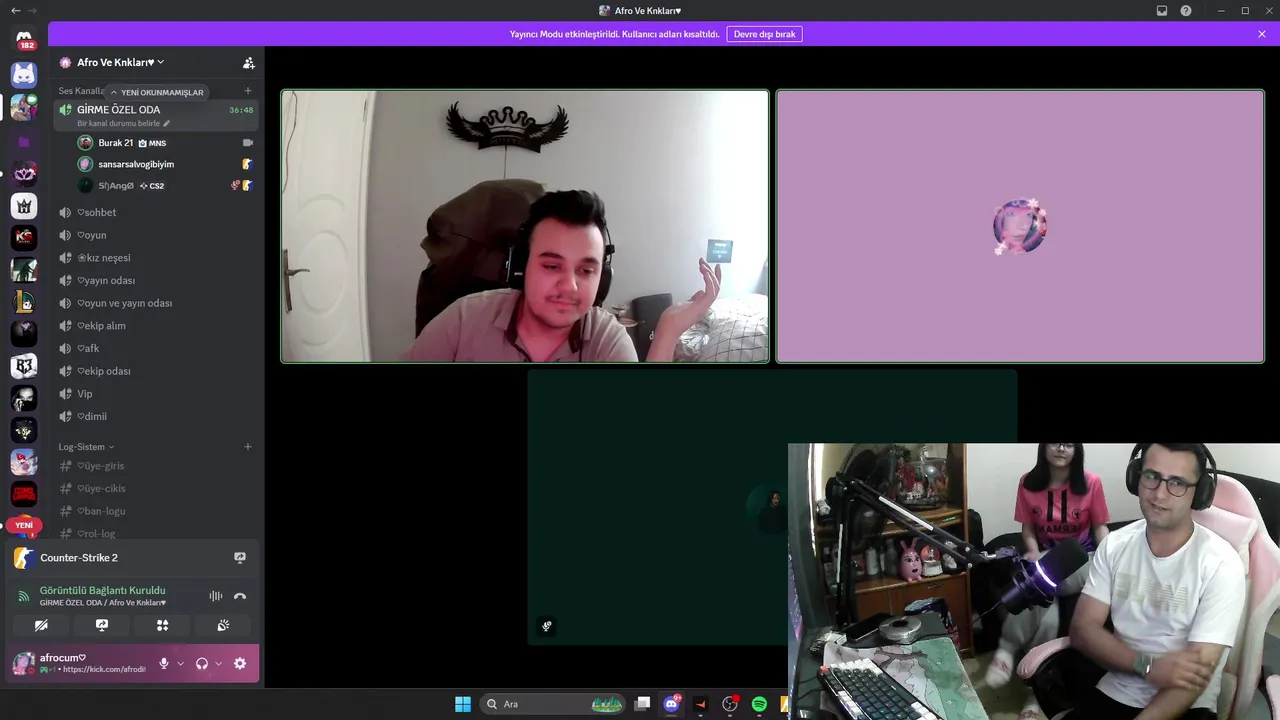Mute the microphone
Viewport: 1280px width, 720px height.
click(164, 663)
